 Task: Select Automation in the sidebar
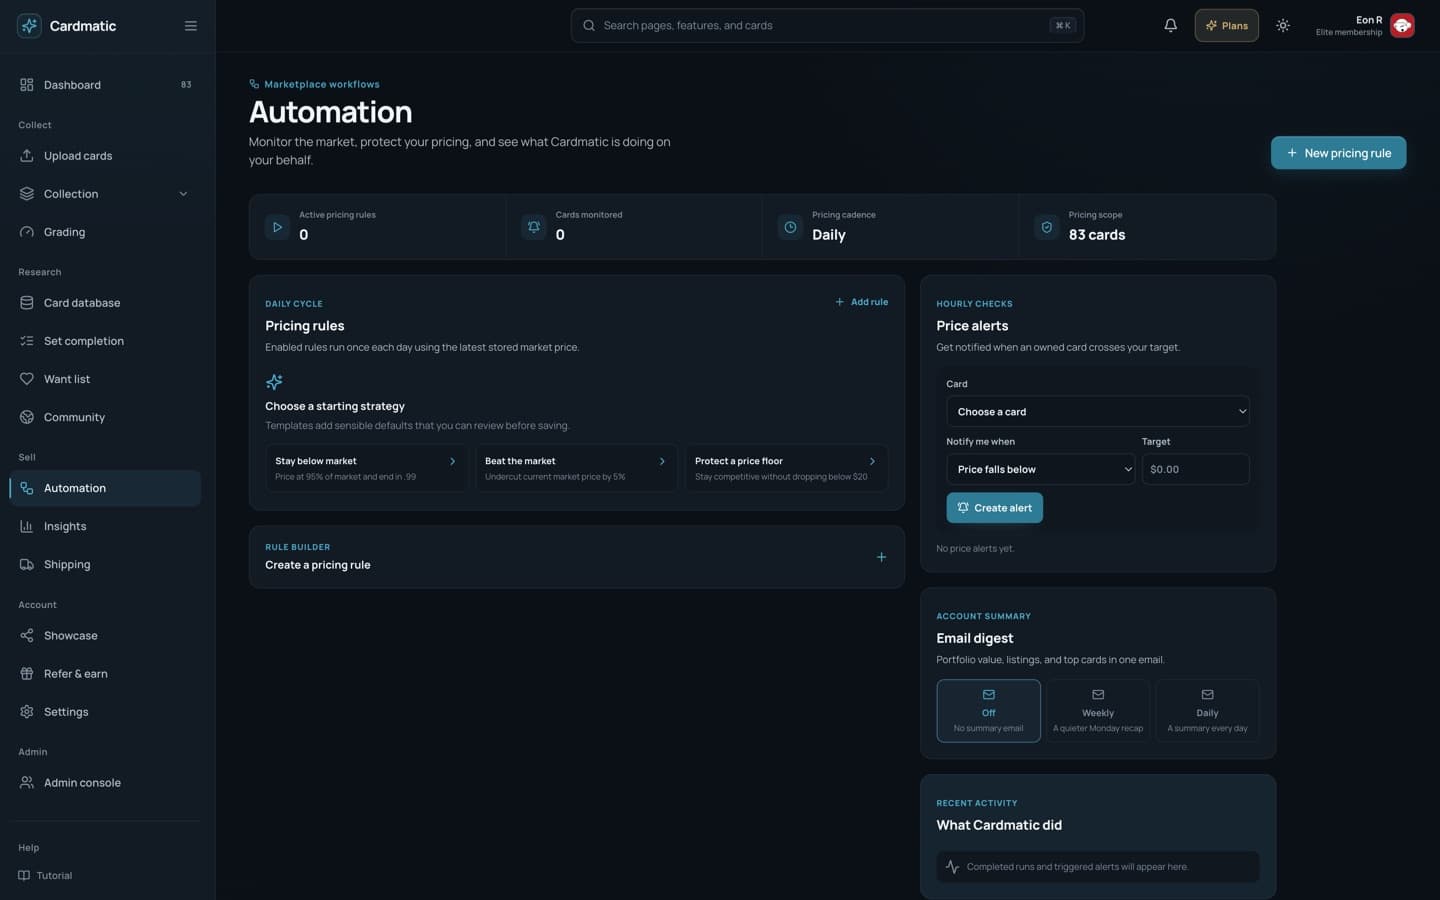(x=105, y=488)
